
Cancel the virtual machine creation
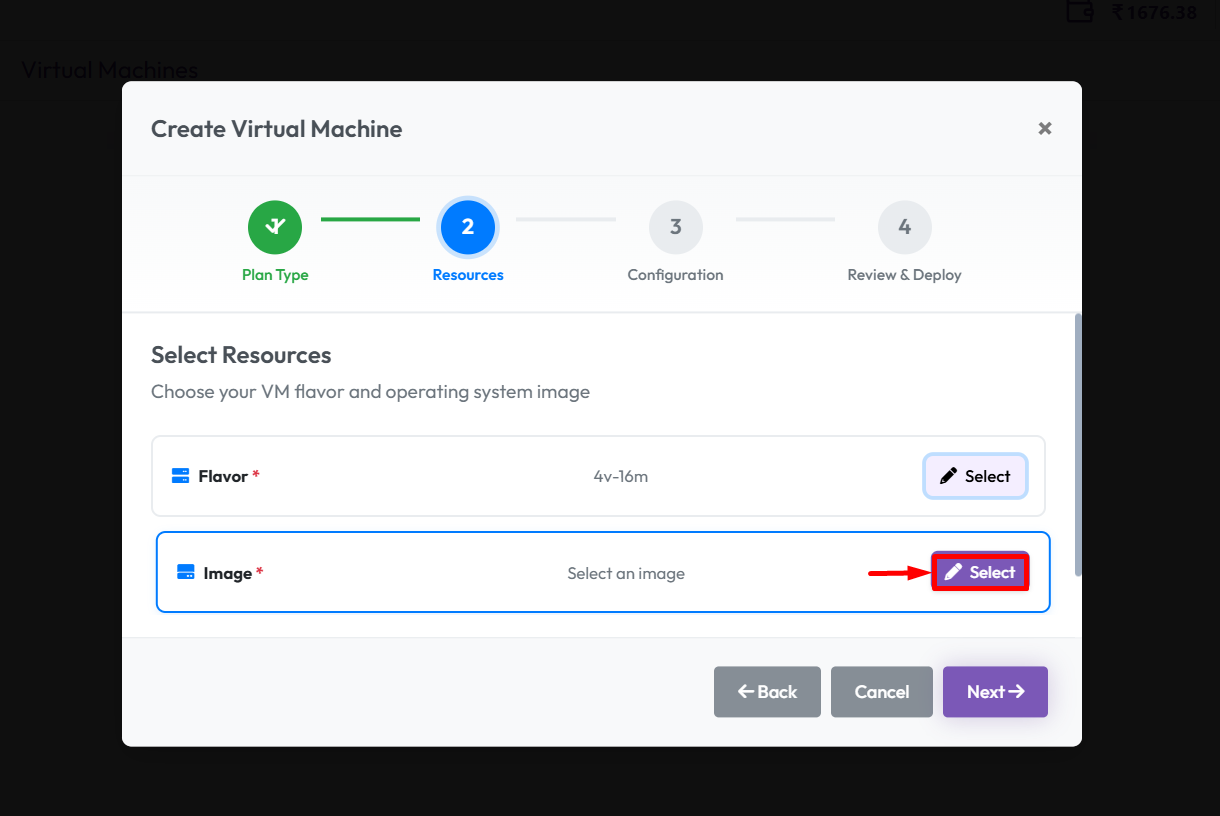tap(882, 692)
